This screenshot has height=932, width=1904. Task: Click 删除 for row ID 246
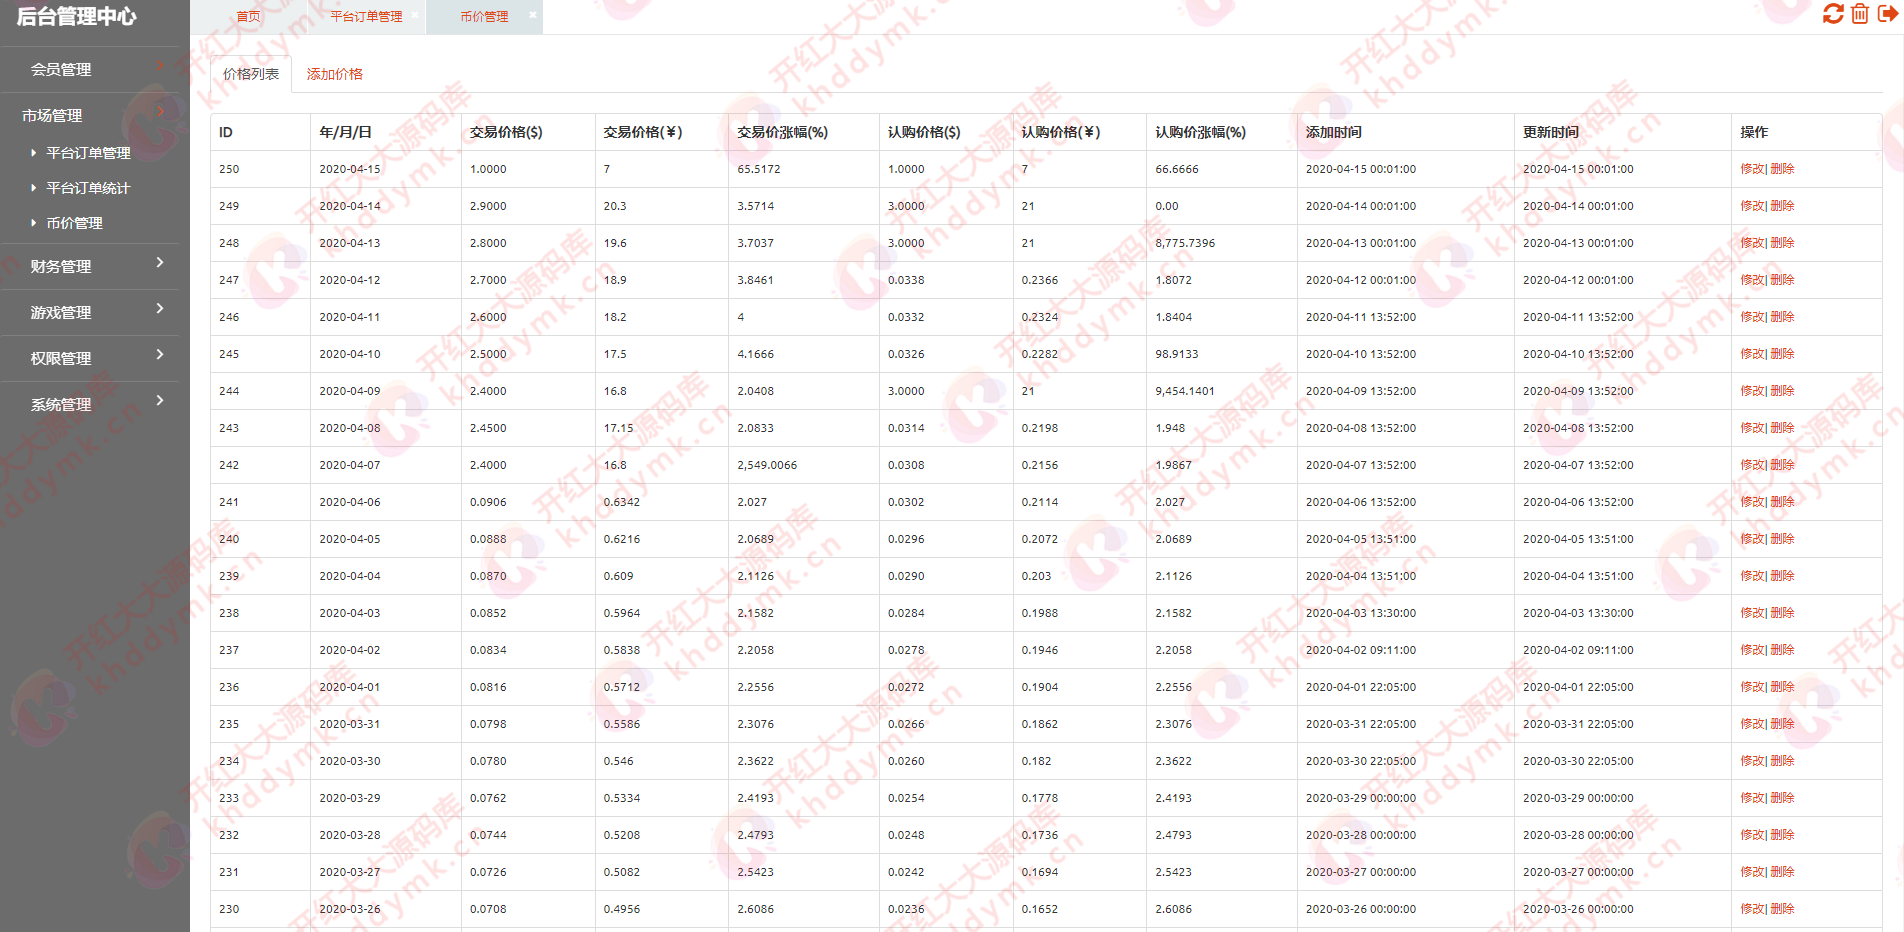tap(1782, 317)
